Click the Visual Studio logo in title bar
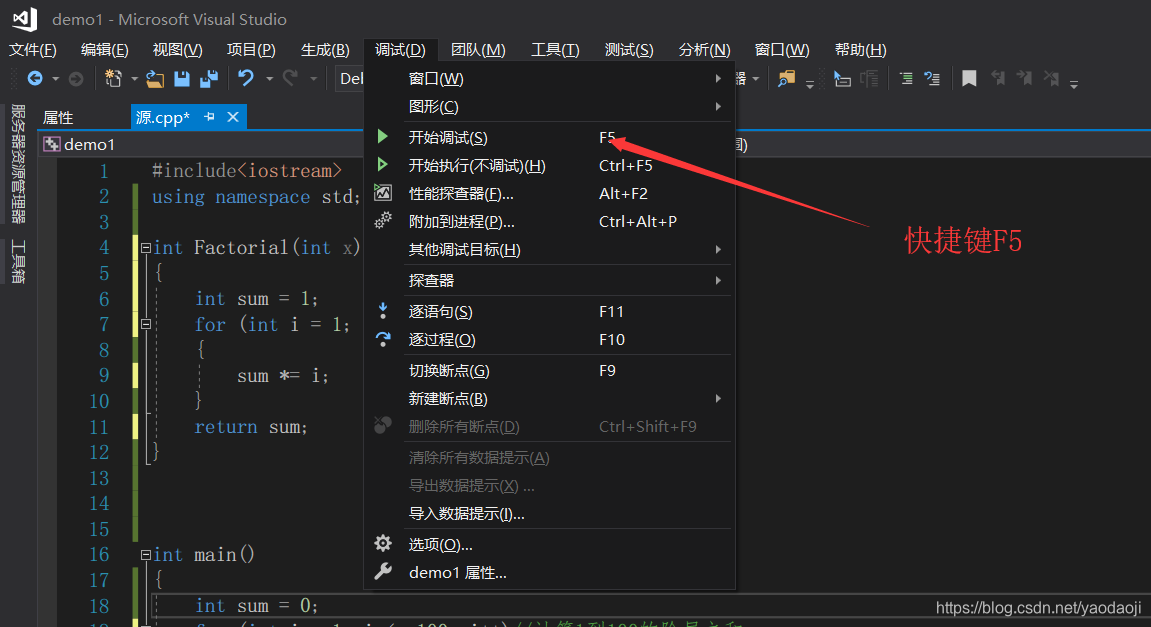The image size is (1151, 627). point(25,19)
